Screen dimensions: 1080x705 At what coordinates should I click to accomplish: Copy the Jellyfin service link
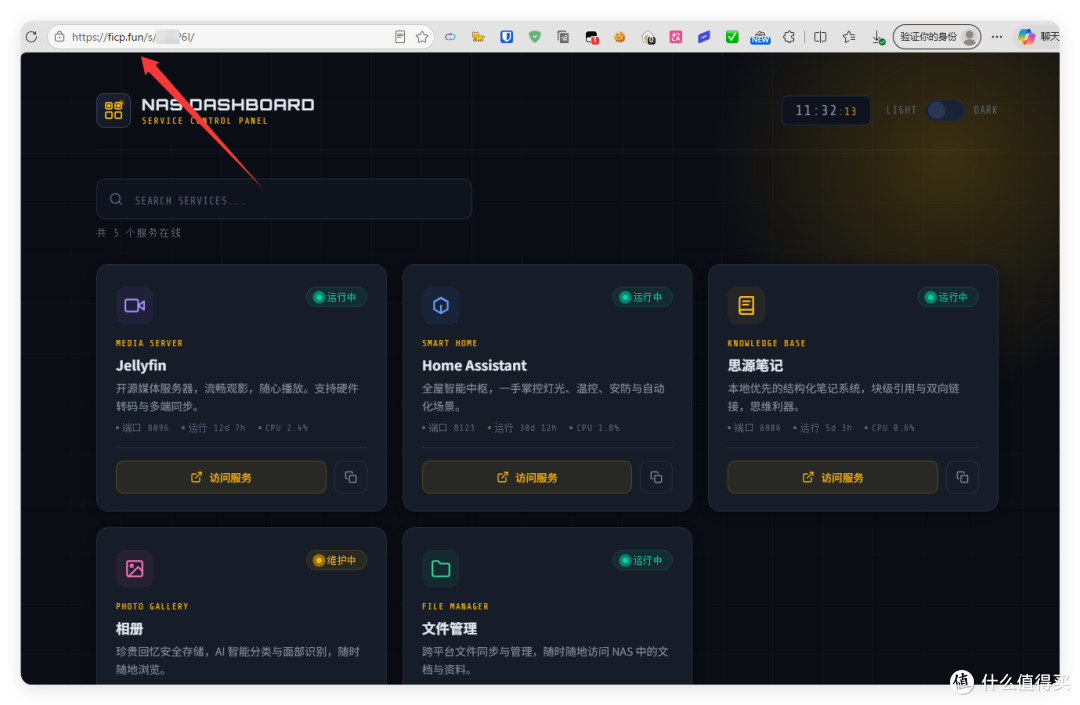351,477
